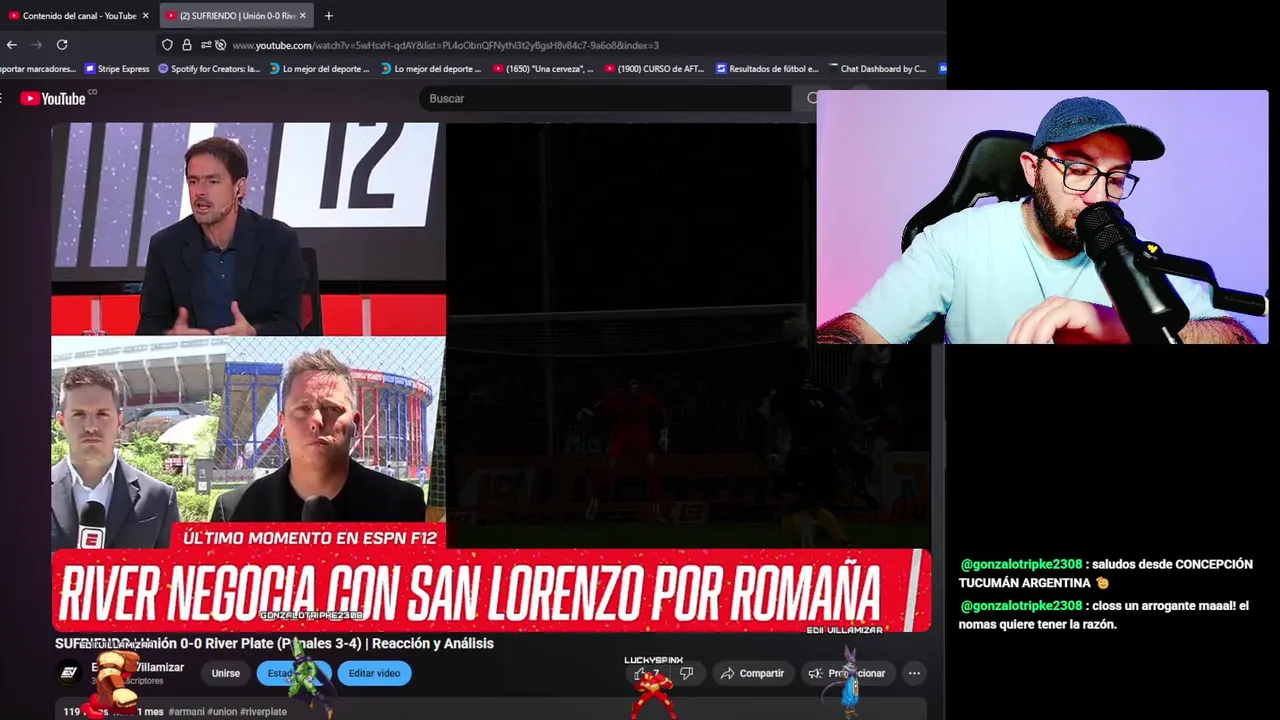Open the '(1650) Una cerveza' bookmark
Screen dimensions: 1280x720
click(x=543, y=69)
